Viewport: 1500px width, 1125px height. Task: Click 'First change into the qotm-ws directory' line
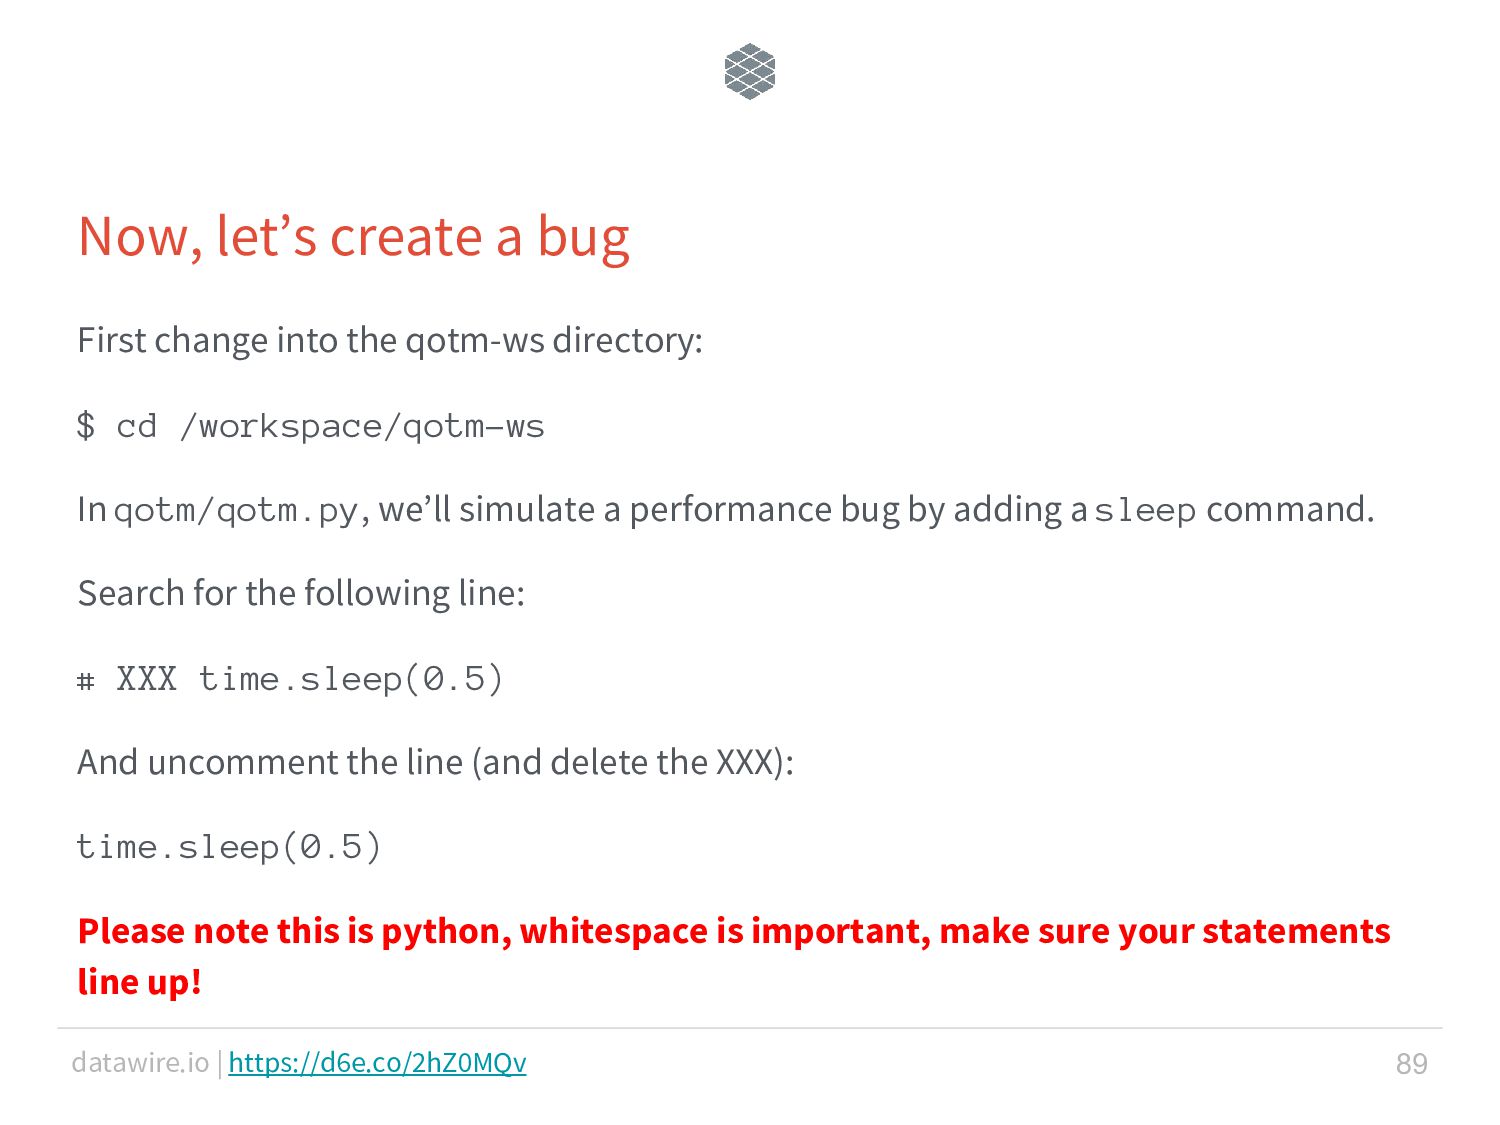(390, 340)
